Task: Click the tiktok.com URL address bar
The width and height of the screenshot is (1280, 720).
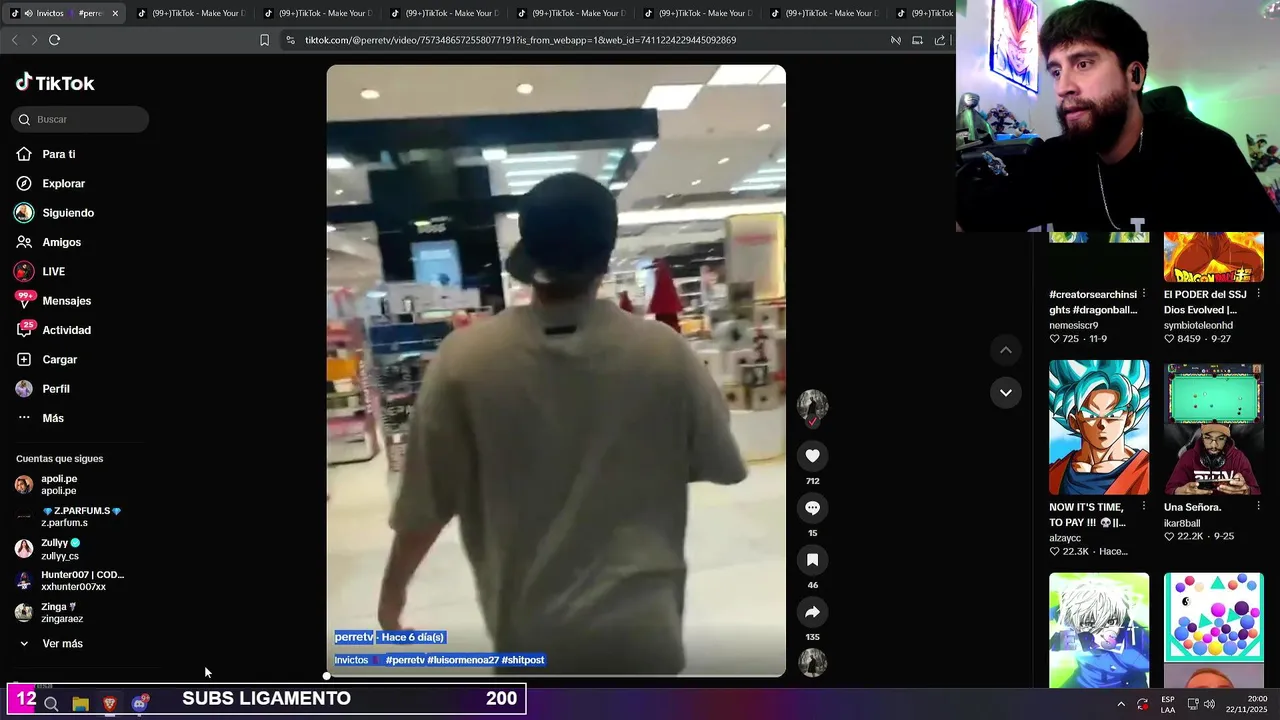Action: (580, 40)
